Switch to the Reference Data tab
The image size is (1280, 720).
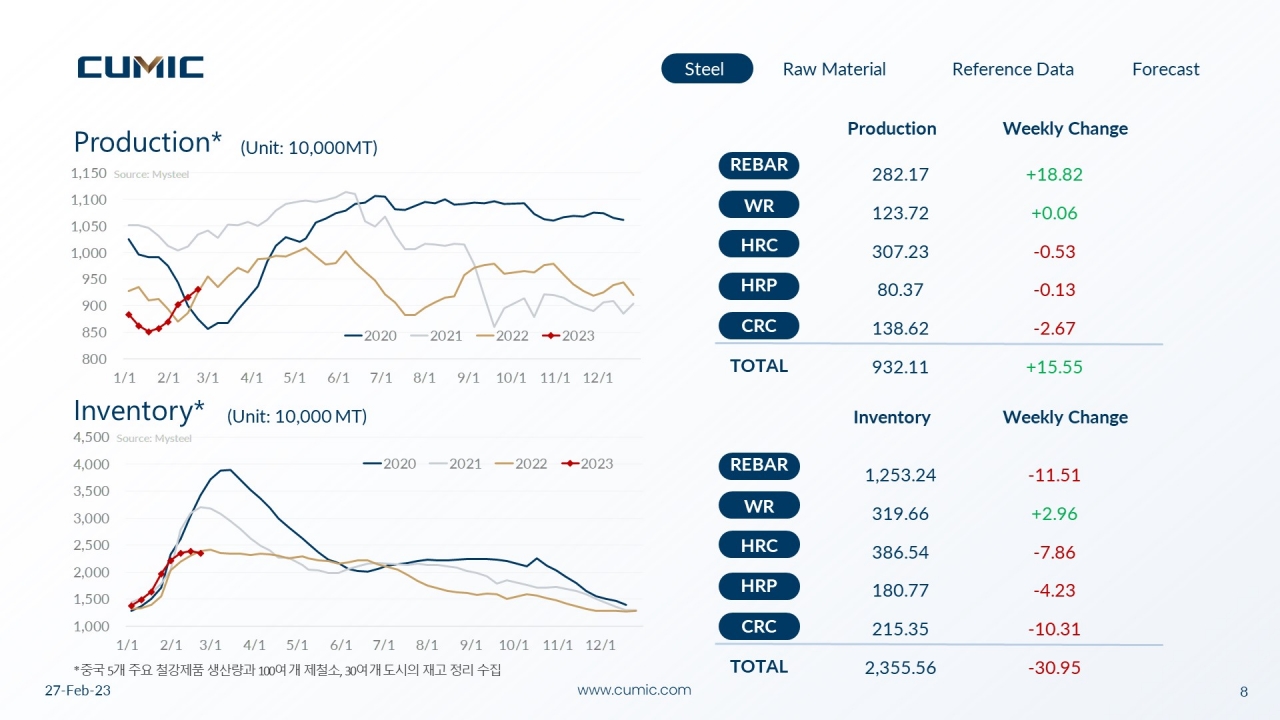coord(1013,69)
